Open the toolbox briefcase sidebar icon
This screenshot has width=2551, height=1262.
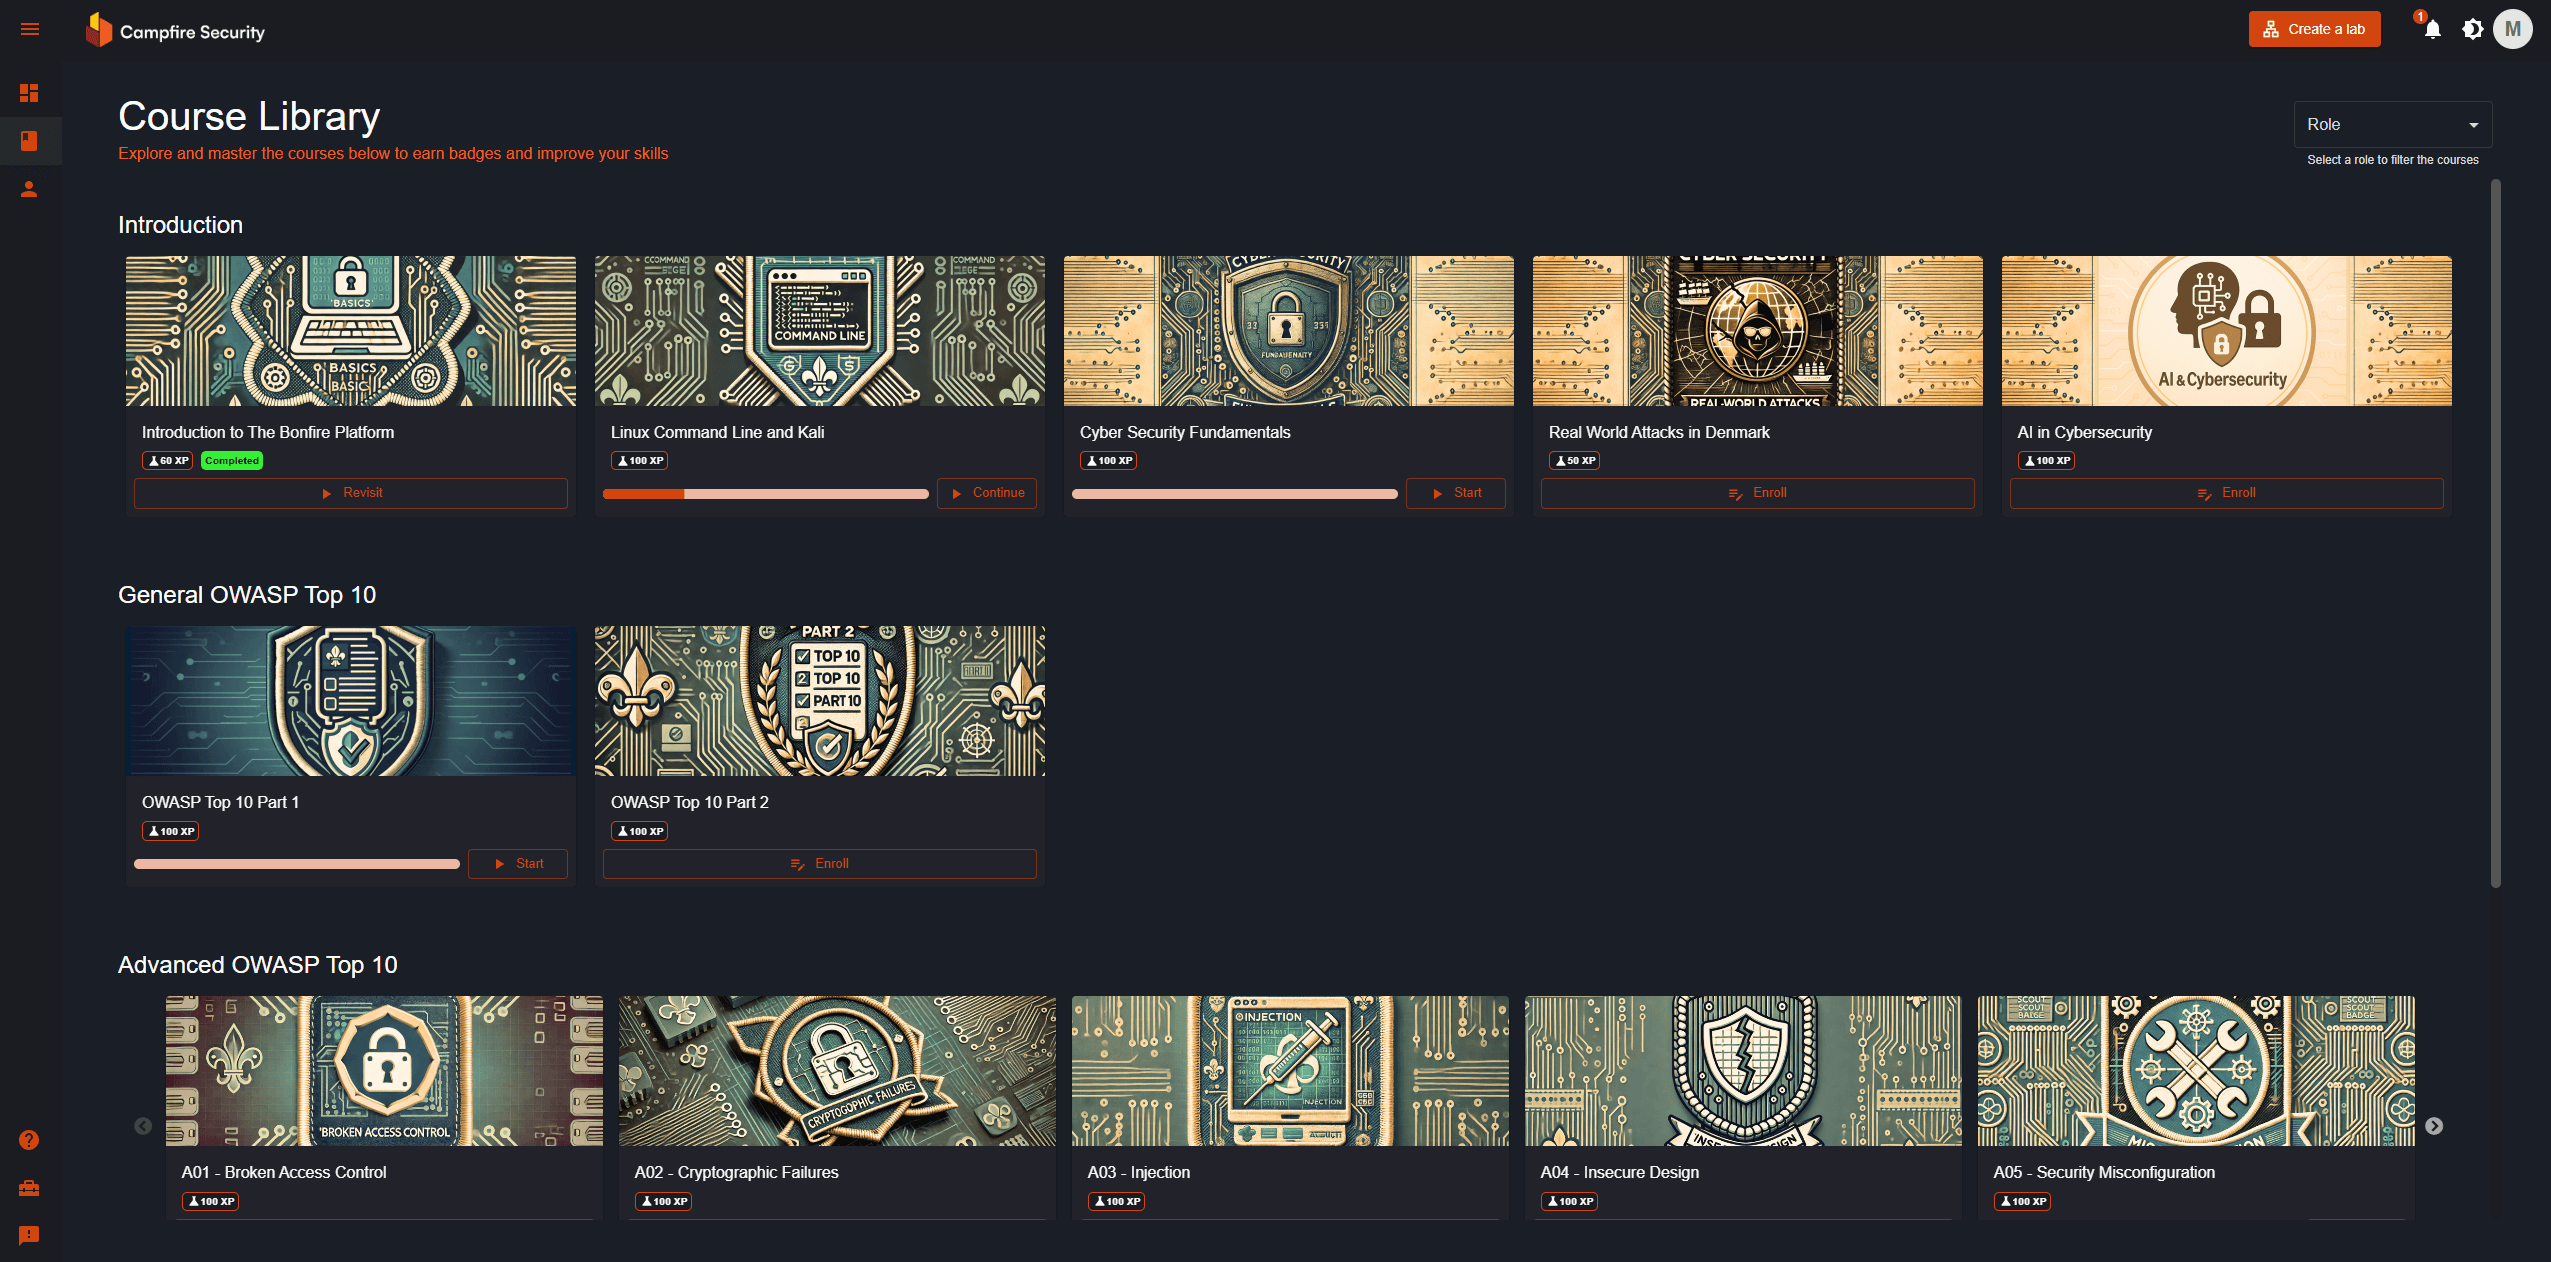[x=29, y=1188]
